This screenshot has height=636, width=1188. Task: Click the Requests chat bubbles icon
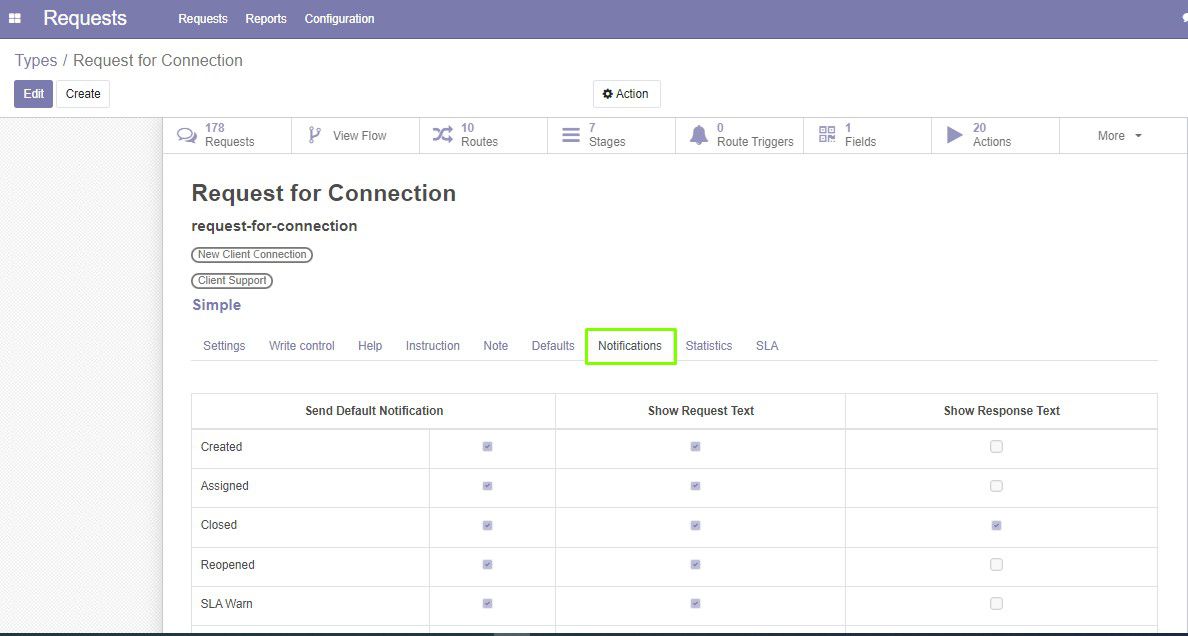click(x=186, y=136)
